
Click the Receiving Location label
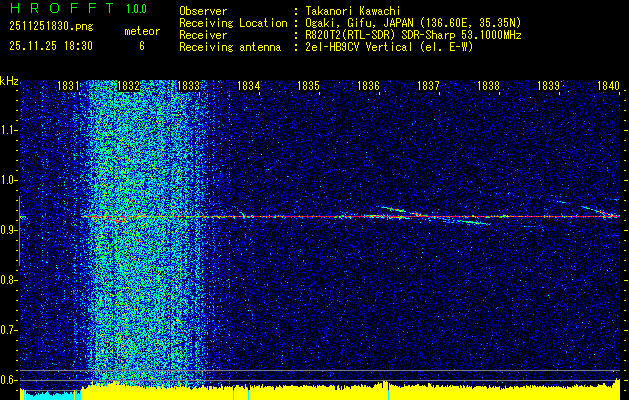(x=233, y=23)
